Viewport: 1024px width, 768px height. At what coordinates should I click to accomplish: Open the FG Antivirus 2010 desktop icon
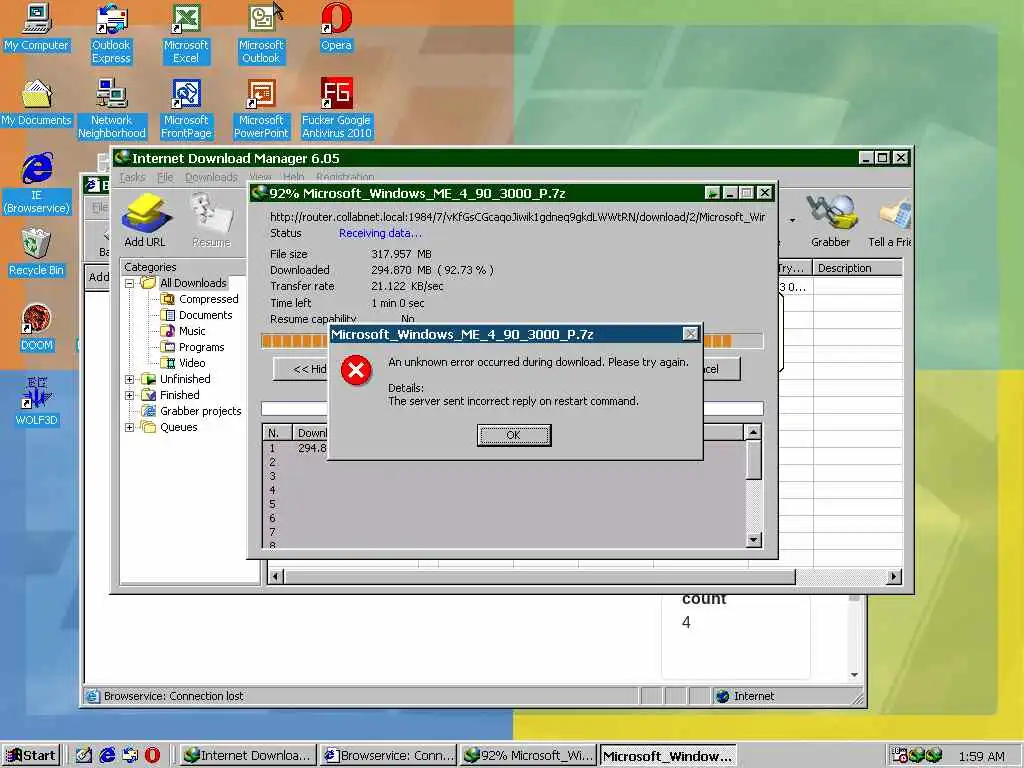click(336, 109)
